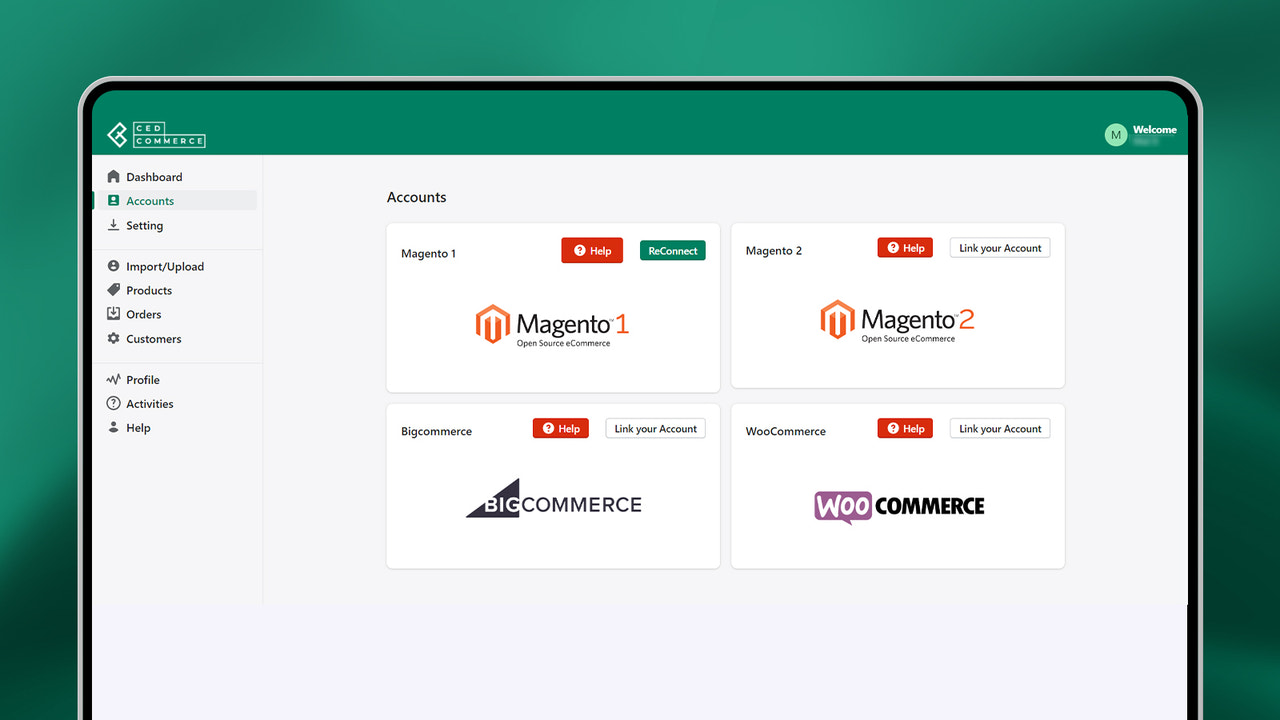Click the Import/Upload person icon
This screenshot has height=720, width=1280.
click(x=113, y=266)
